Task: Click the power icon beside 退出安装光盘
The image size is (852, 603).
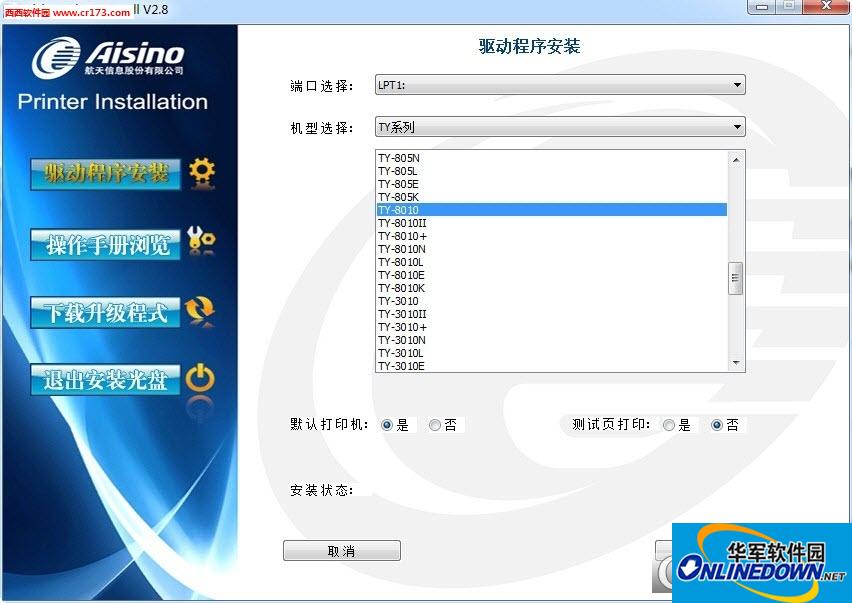Action: point(200,378)
